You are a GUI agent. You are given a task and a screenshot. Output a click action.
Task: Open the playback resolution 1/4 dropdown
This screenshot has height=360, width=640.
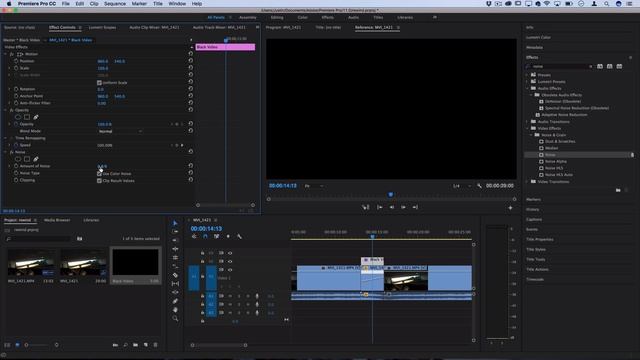click(x=461, y=186)
